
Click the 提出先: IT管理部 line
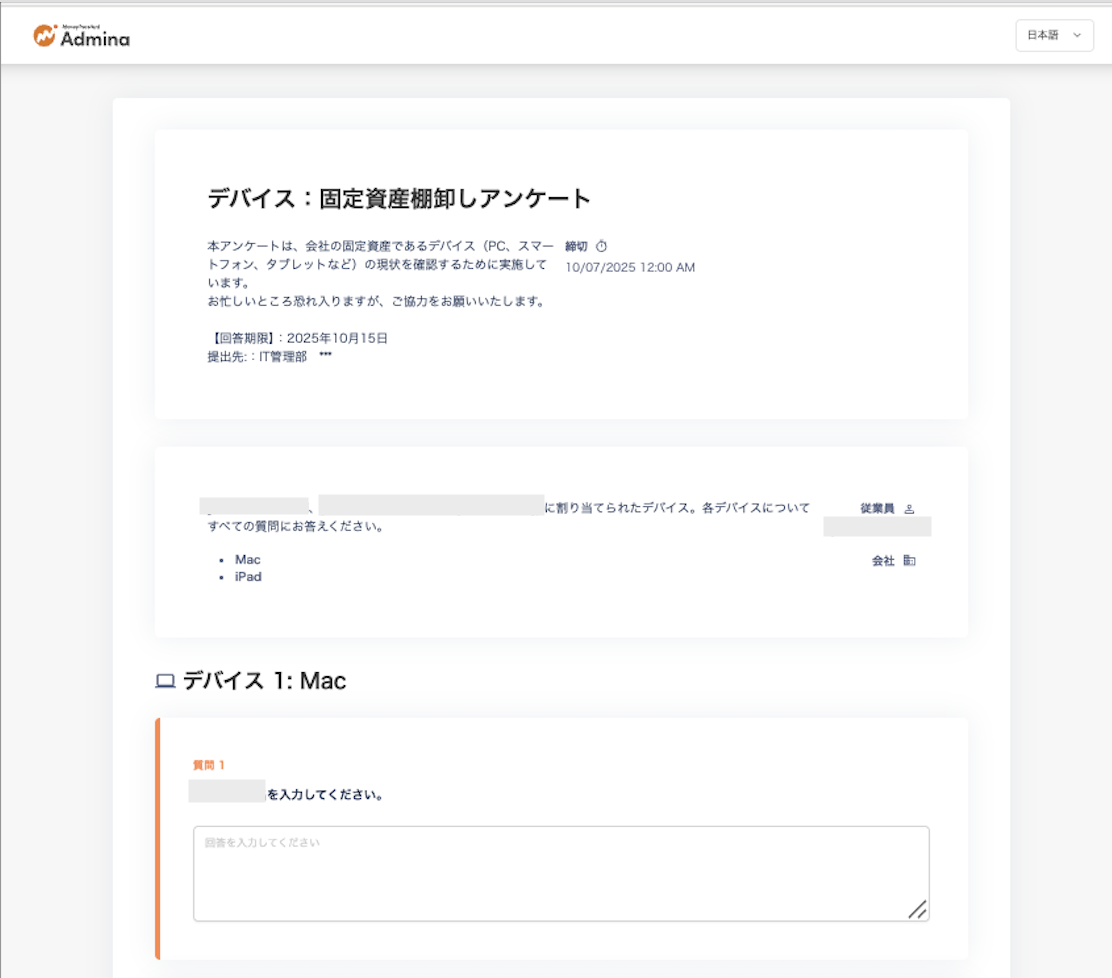click(x=269, y=357)
